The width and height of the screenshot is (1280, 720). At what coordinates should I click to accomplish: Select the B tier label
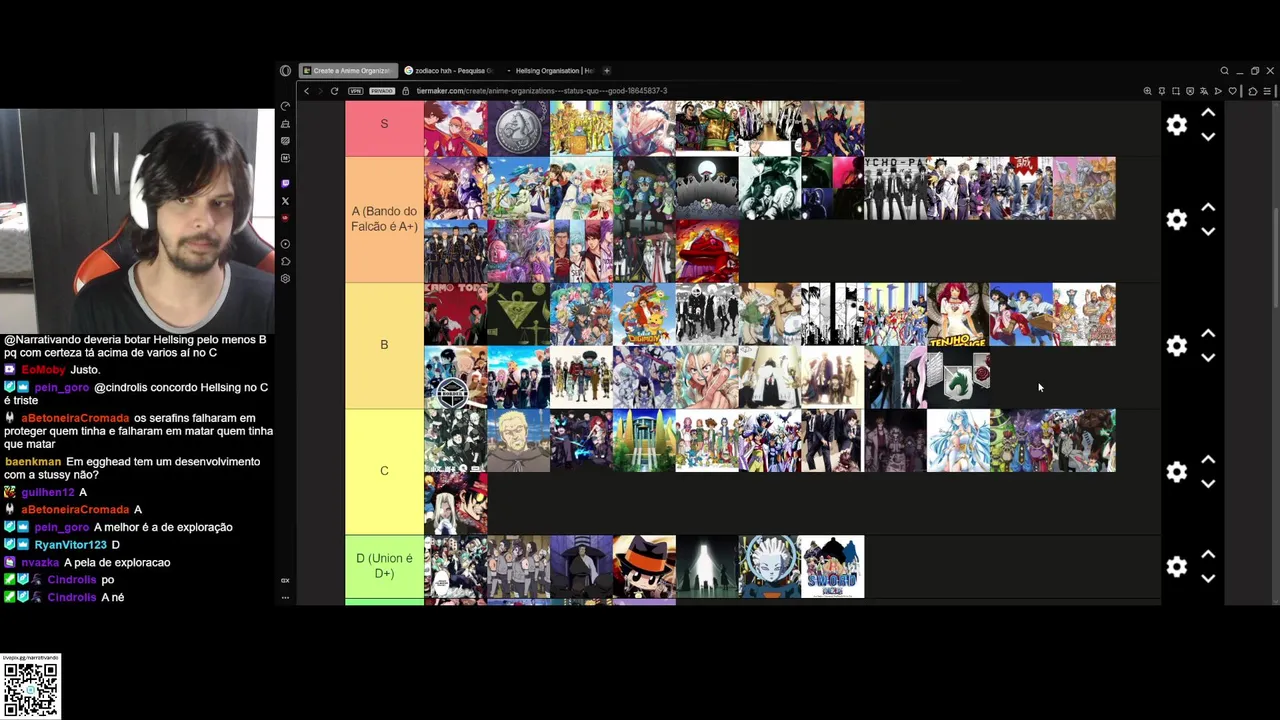point(384,345)
